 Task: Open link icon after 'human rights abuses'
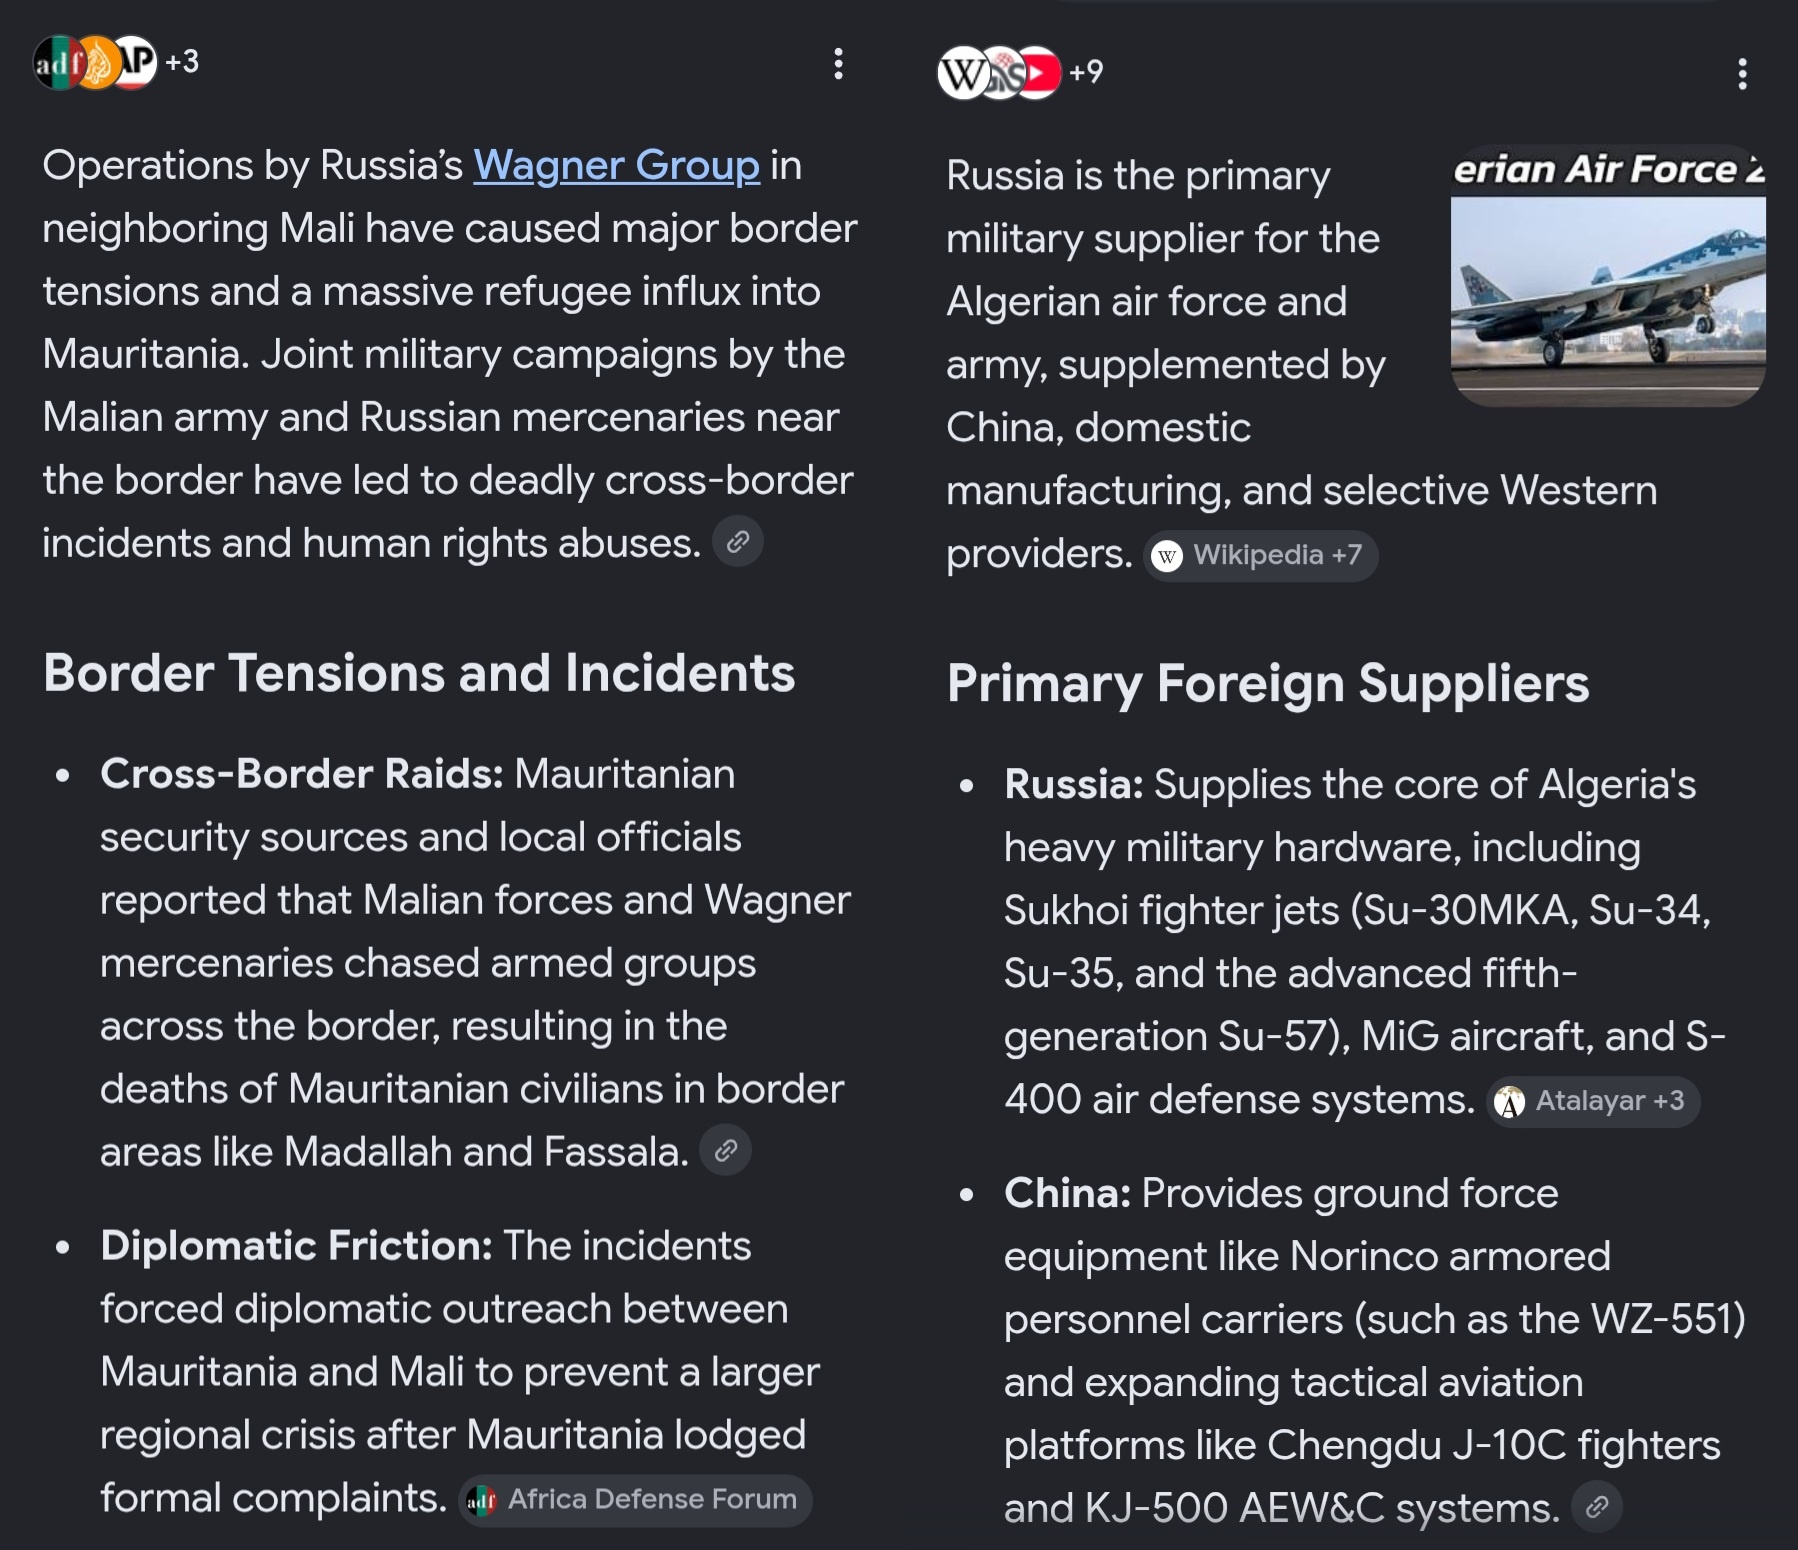click(738, 542)
